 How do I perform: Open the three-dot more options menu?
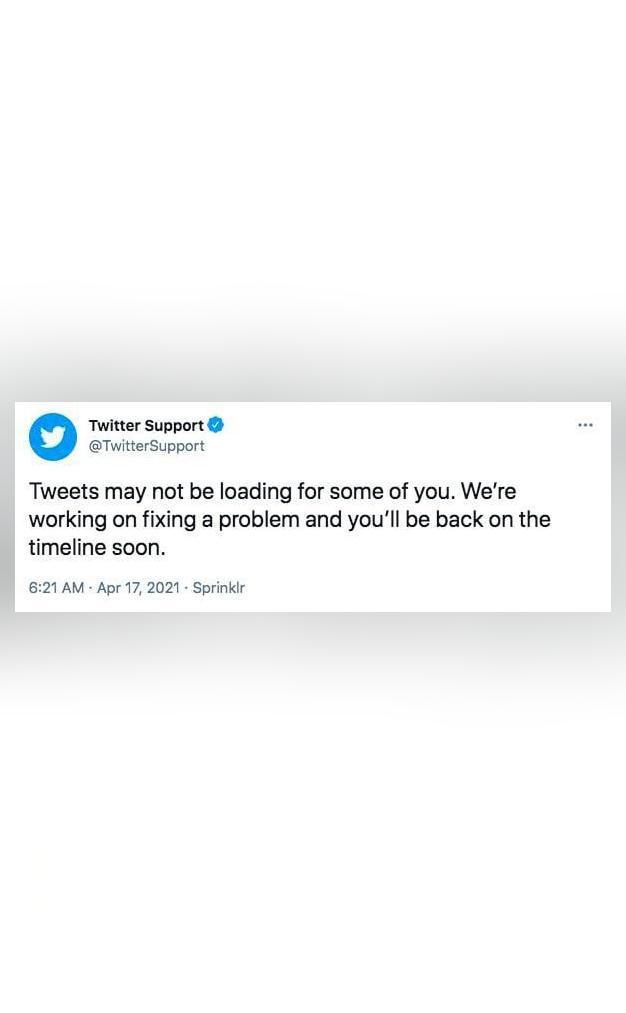pyautogui.click(x=586, y=425)
